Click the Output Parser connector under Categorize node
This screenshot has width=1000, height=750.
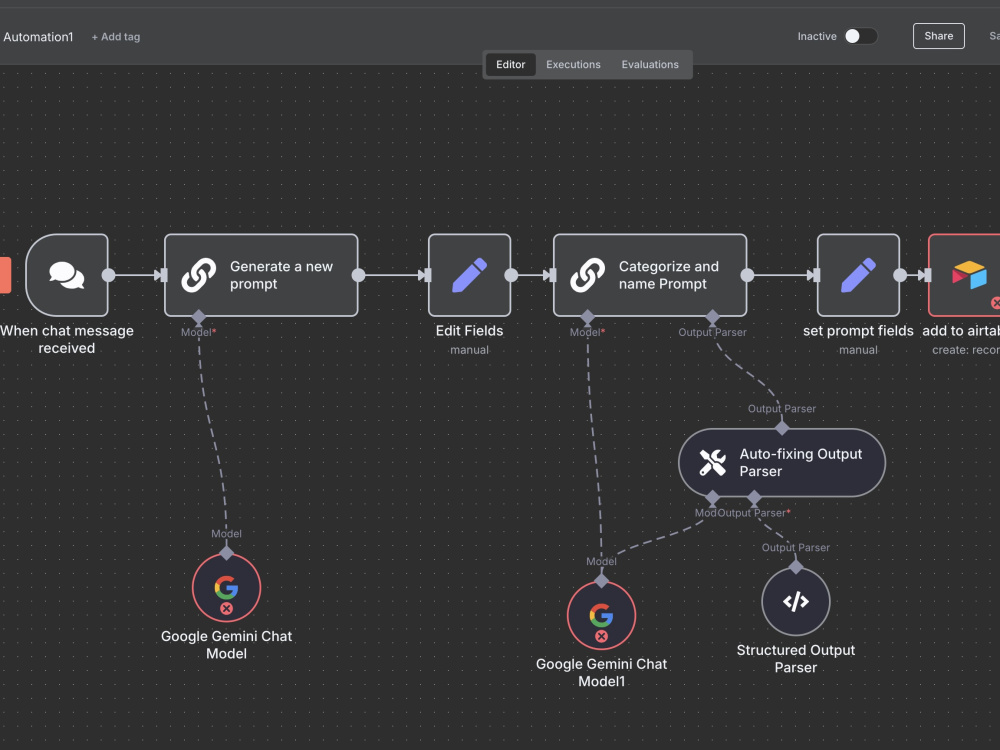coord(712,316)
